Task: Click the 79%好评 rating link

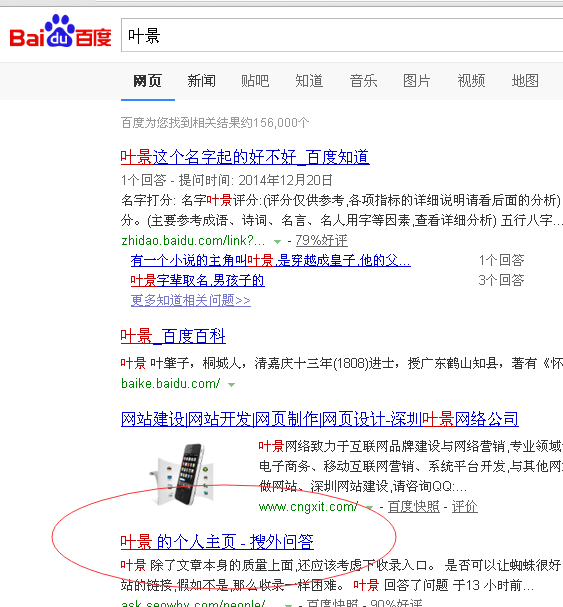Action: 321,240
